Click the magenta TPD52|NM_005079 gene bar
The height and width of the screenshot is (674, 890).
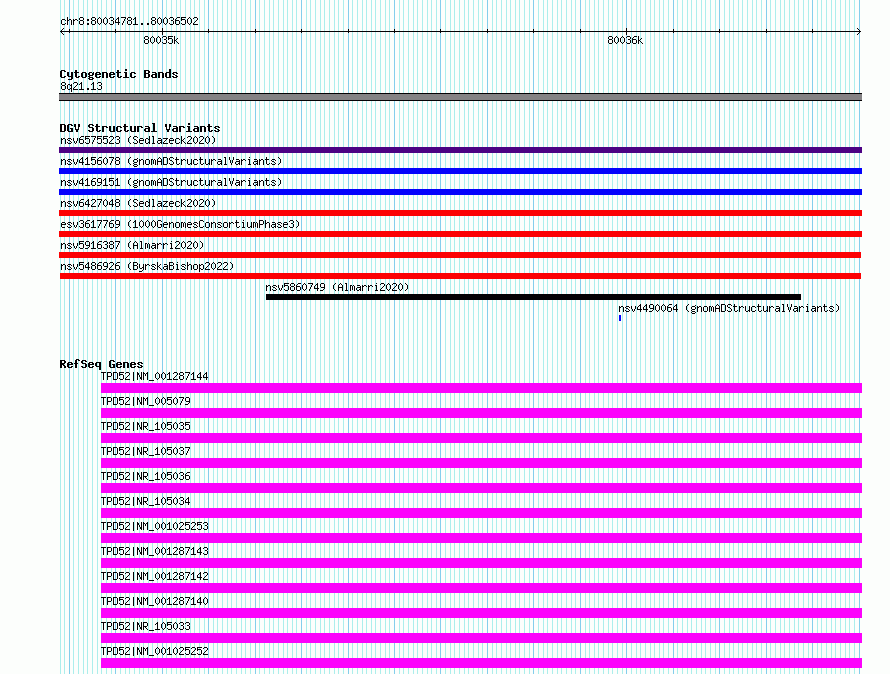481,413
